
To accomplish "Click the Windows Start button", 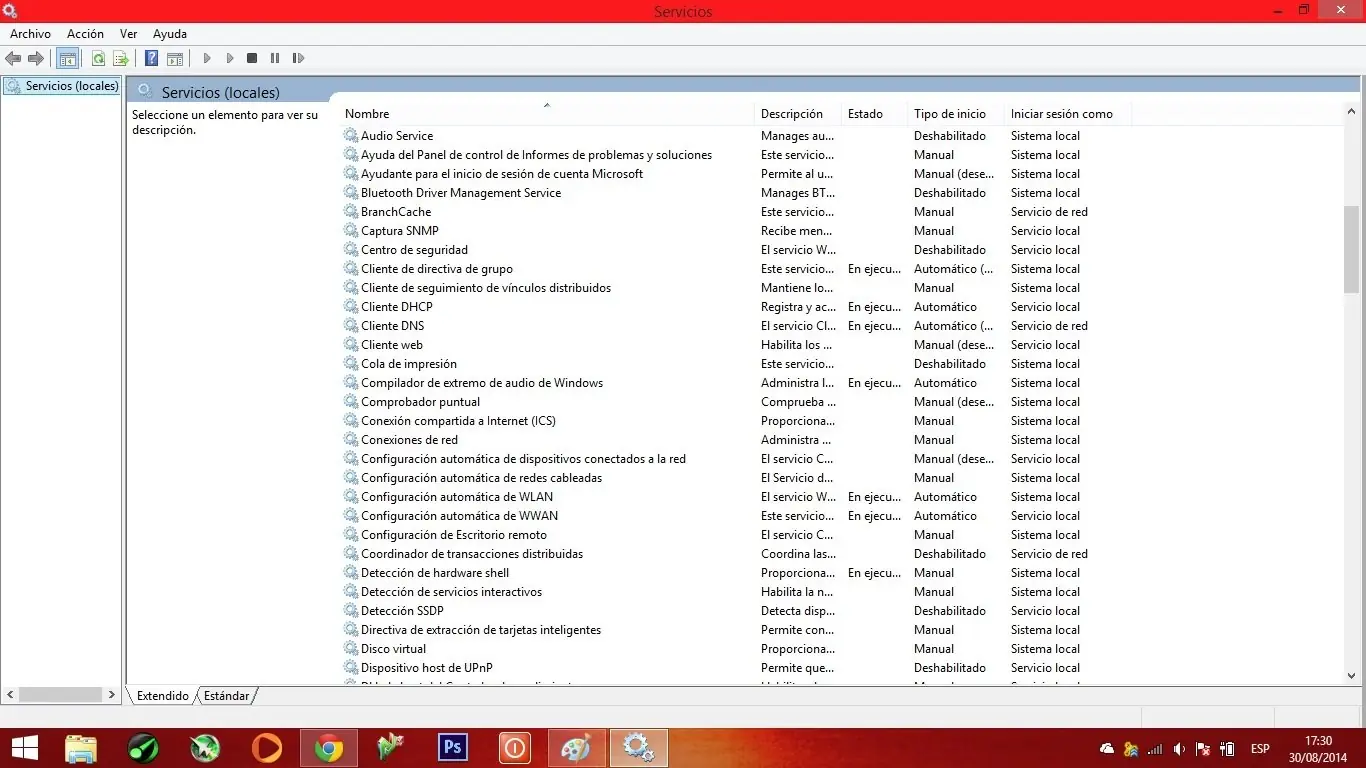I will [x=24, y=748].
